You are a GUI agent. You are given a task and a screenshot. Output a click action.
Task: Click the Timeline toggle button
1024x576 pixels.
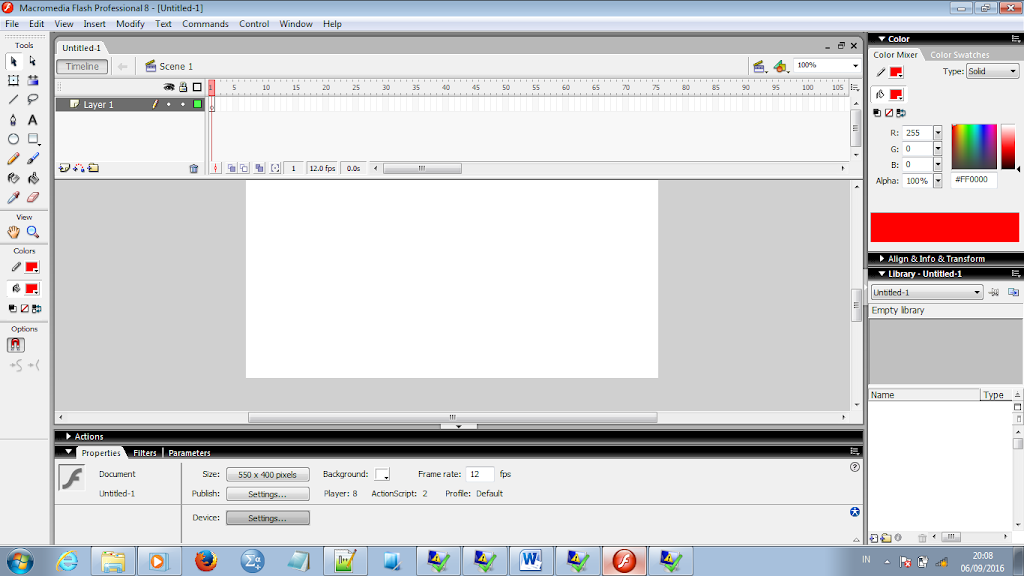coord(82,67)
